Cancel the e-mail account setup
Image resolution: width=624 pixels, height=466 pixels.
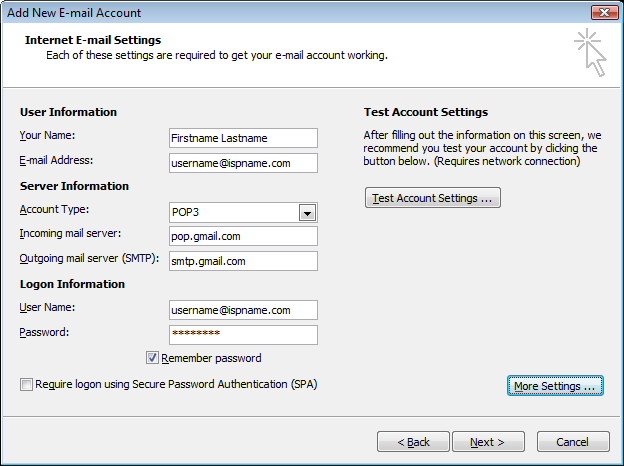tap(573, 442)
